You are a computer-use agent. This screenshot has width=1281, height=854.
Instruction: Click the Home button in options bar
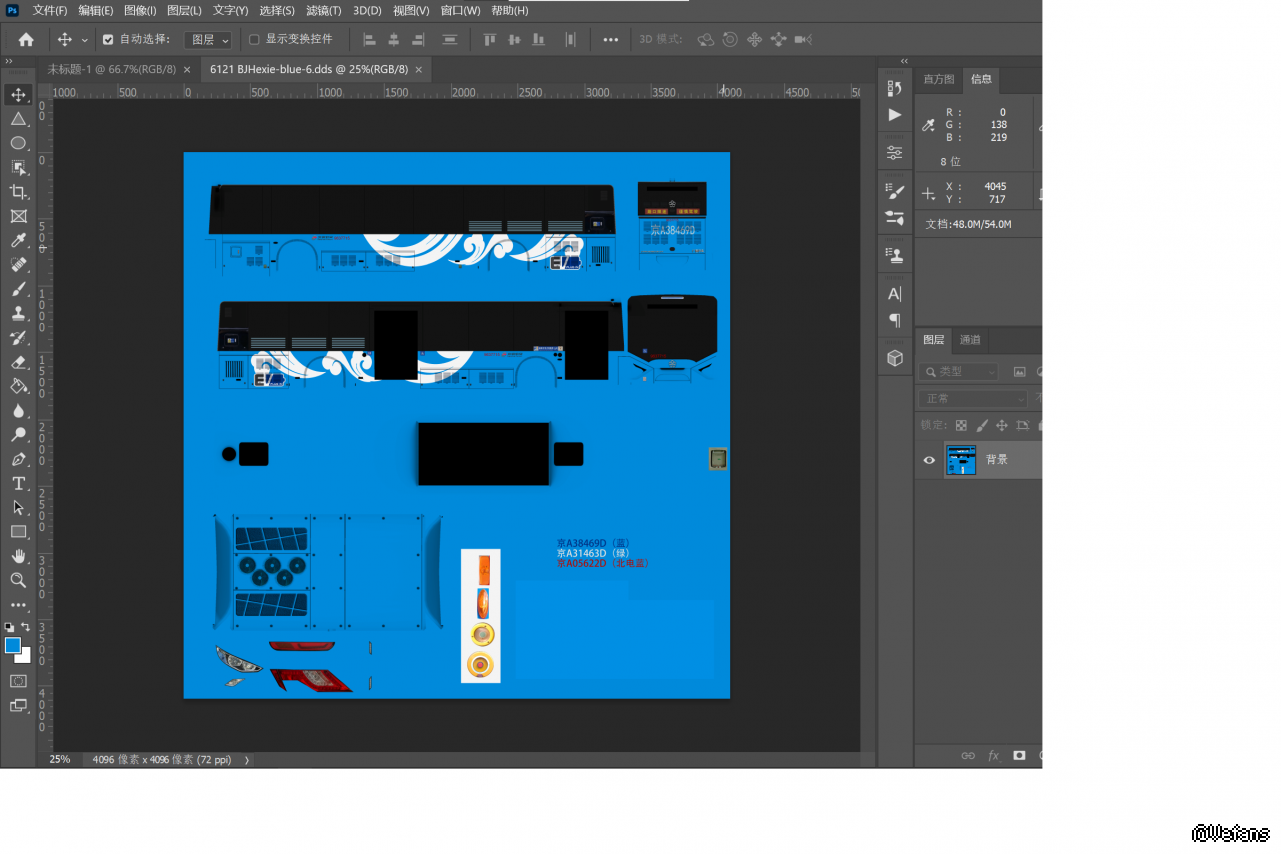coord(26,40)
